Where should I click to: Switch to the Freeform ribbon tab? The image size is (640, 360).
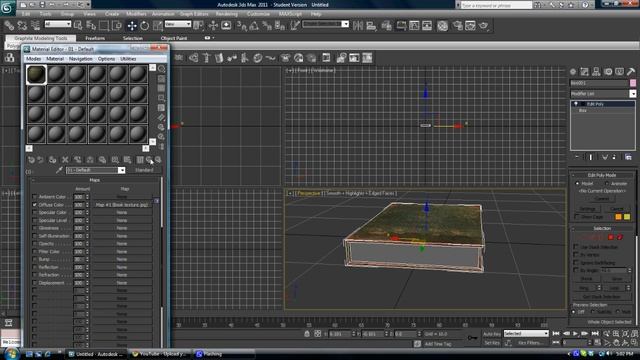(95, 38)
